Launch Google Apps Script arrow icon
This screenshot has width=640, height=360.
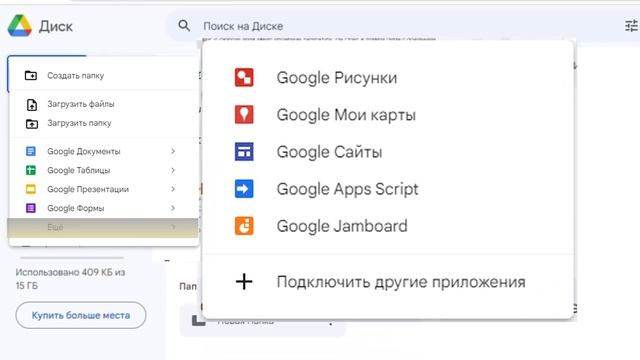coord(244,189)
